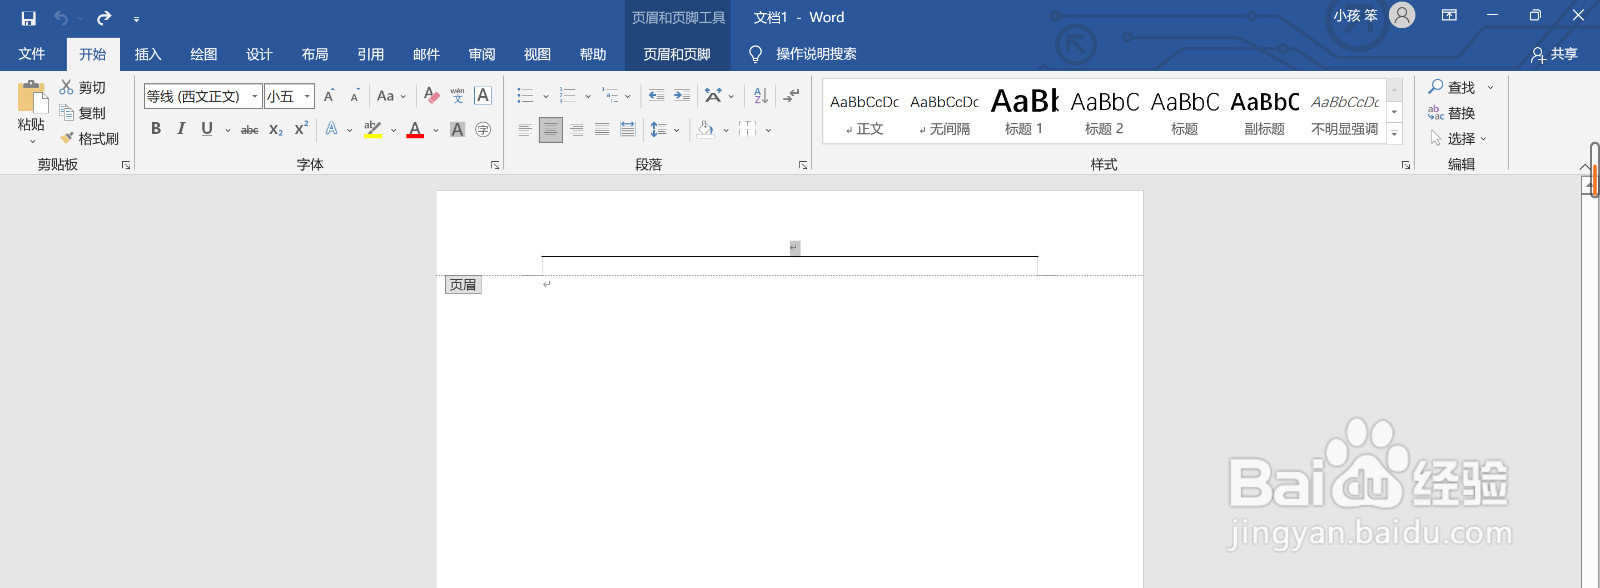Expand the styles gallery with the More arrow

(x=1395, y=134)
